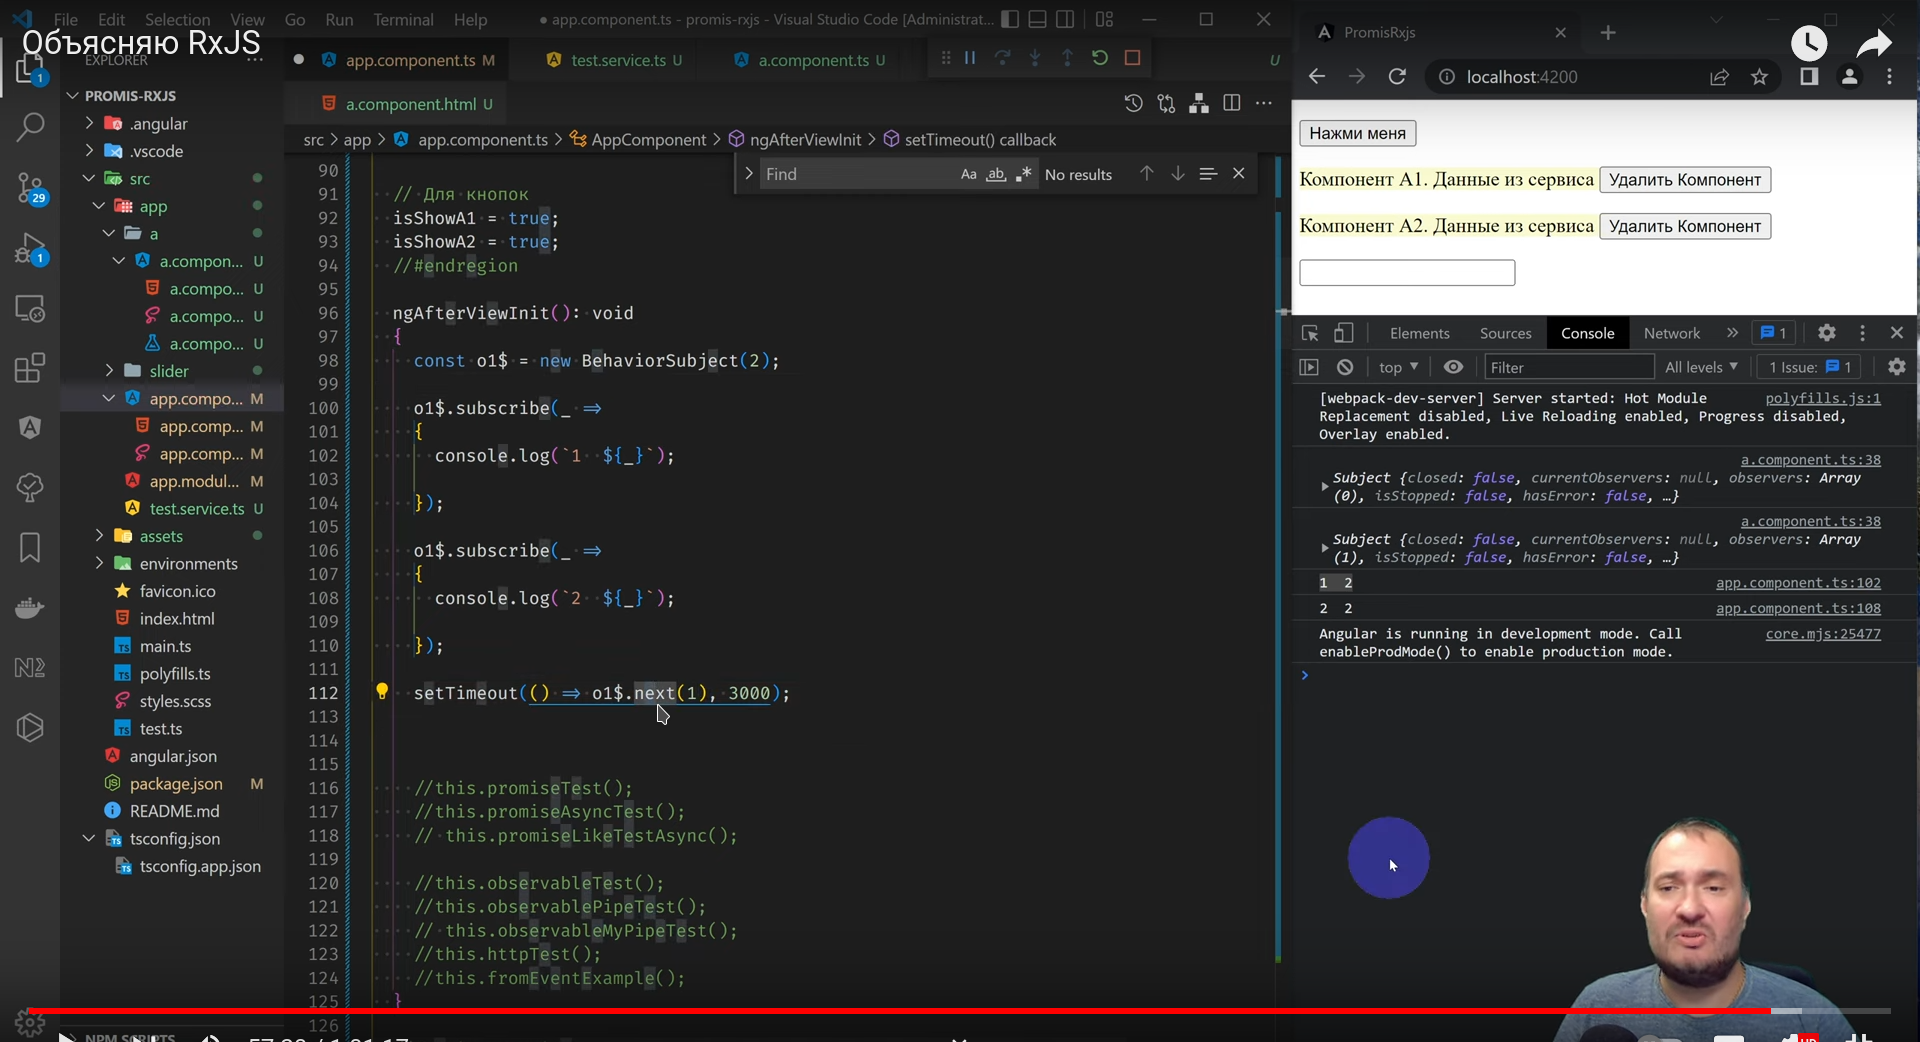This screenshot has height=1042, width=1920.
Task: Clear the DevTools console
Action: tap(1345, 367)
